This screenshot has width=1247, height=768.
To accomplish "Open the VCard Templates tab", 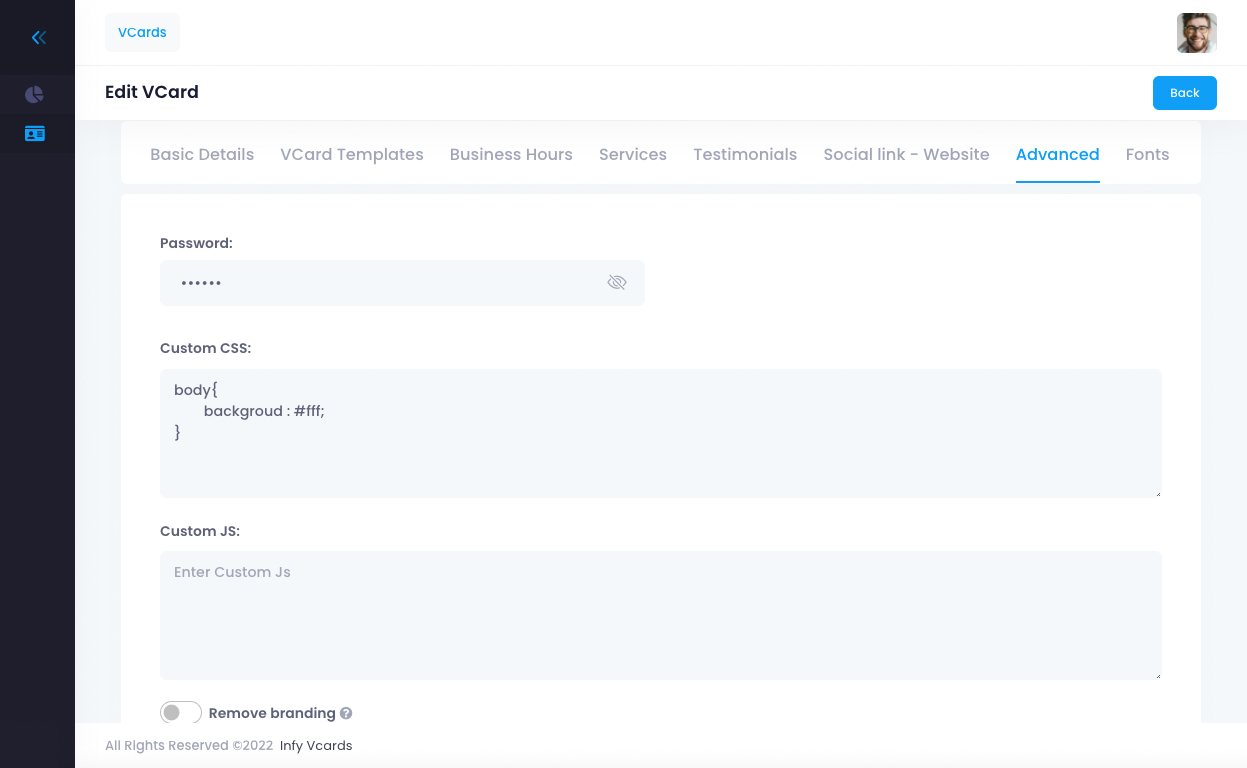I will click(x=352, y=155).
